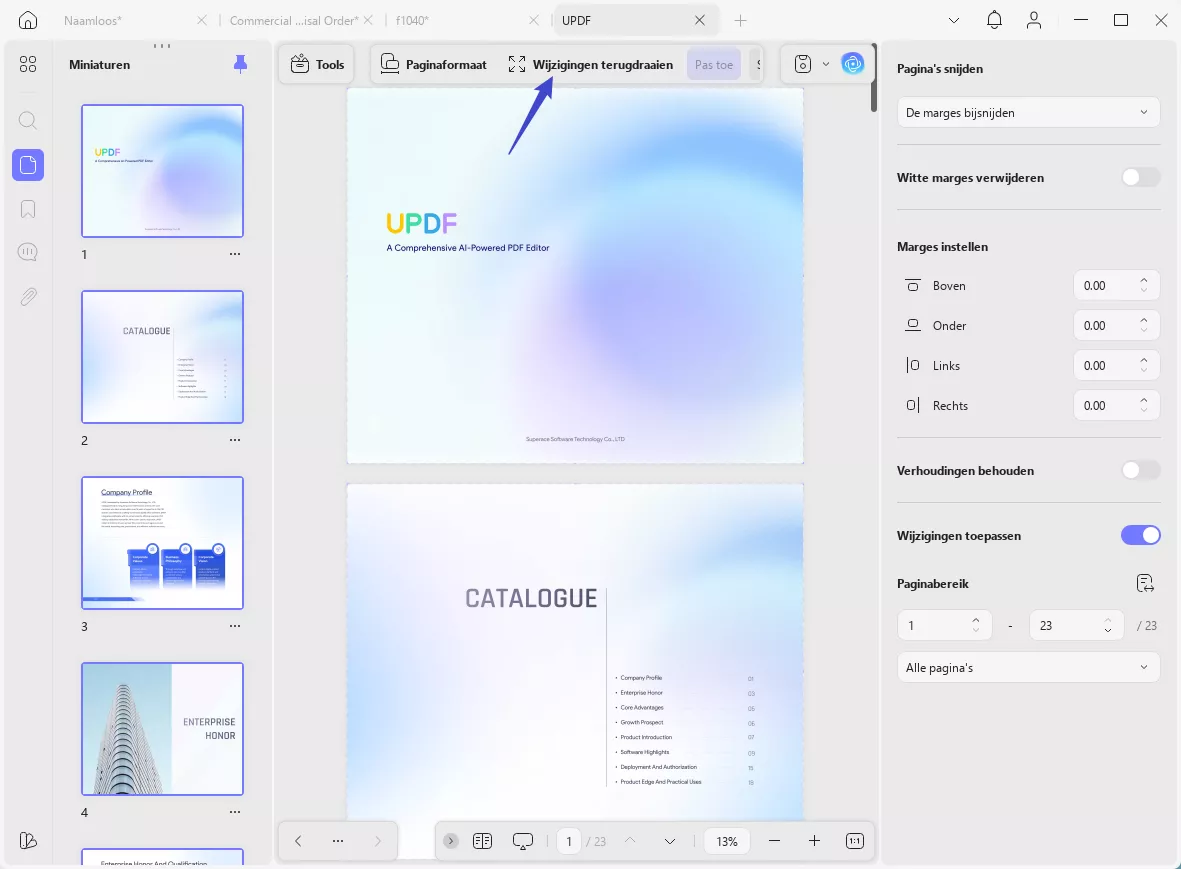Open options menu for thumbnail 3
Image resolution: width=1181 pixels, height=869 pixels.
(235, 626)
